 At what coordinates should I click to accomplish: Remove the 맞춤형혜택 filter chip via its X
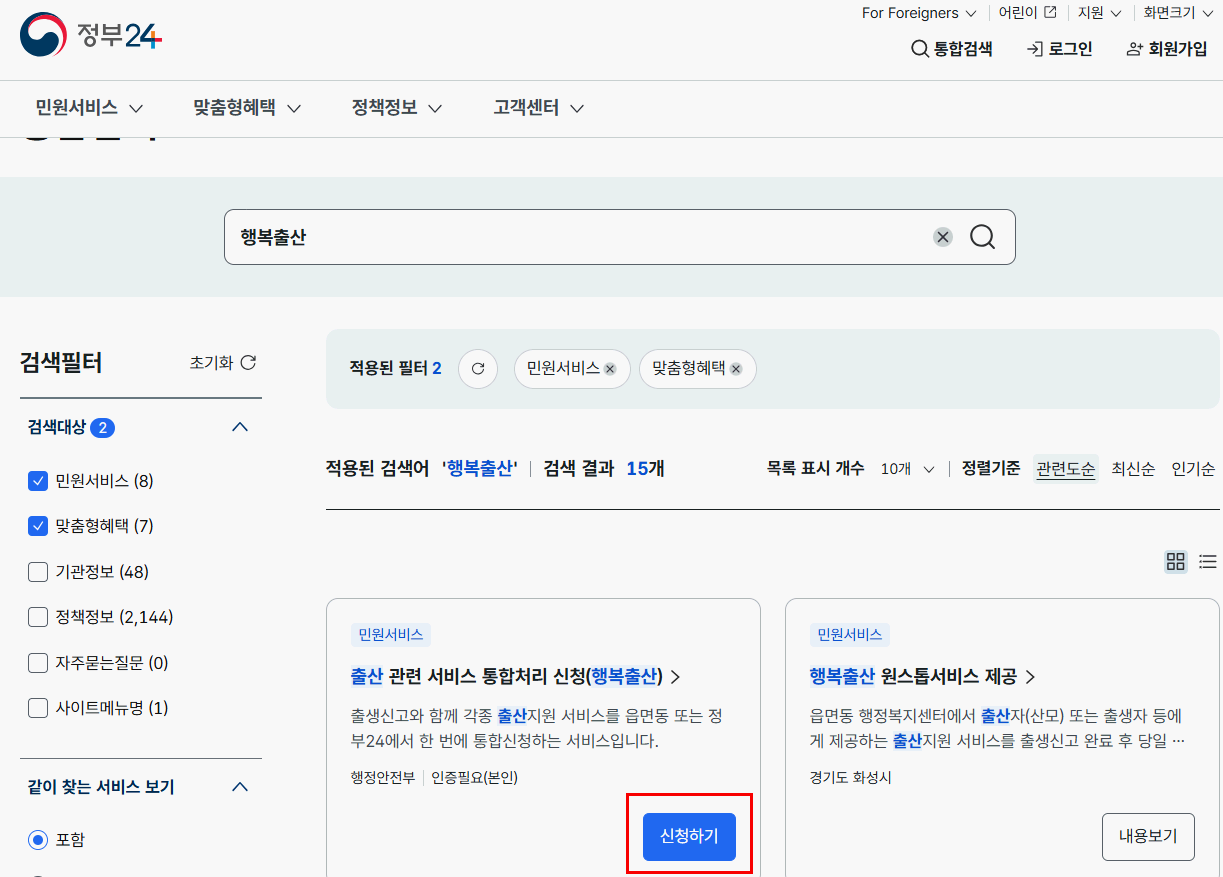pos(735,369)
